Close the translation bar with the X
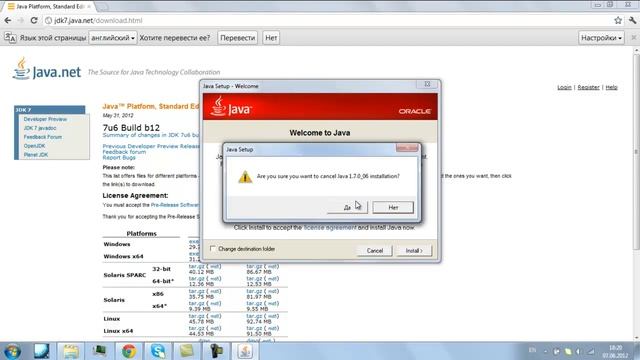This screenshot has height=360, width=640. (633, 38)
